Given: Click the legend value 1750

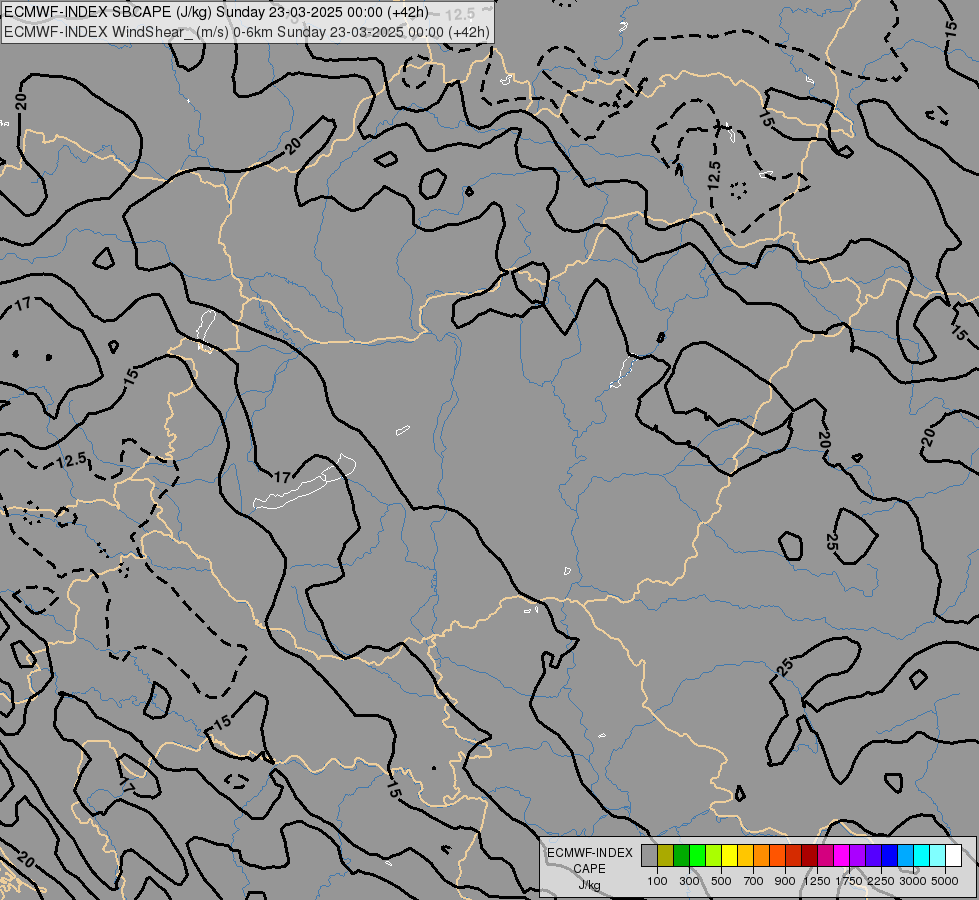Looking at the screenshot, I should coord(849,881).
